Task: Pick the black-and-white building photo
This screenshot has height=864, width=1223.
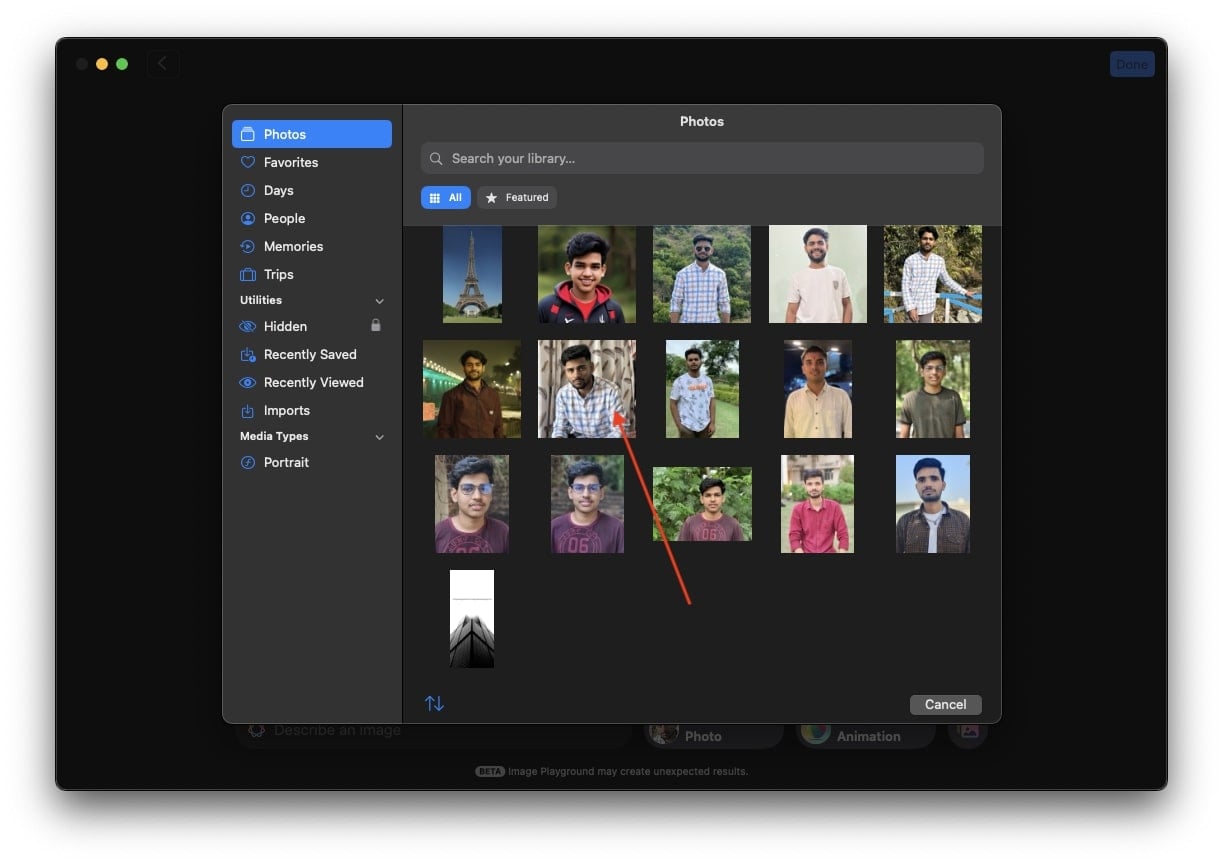Action: (x=472, y=619)
